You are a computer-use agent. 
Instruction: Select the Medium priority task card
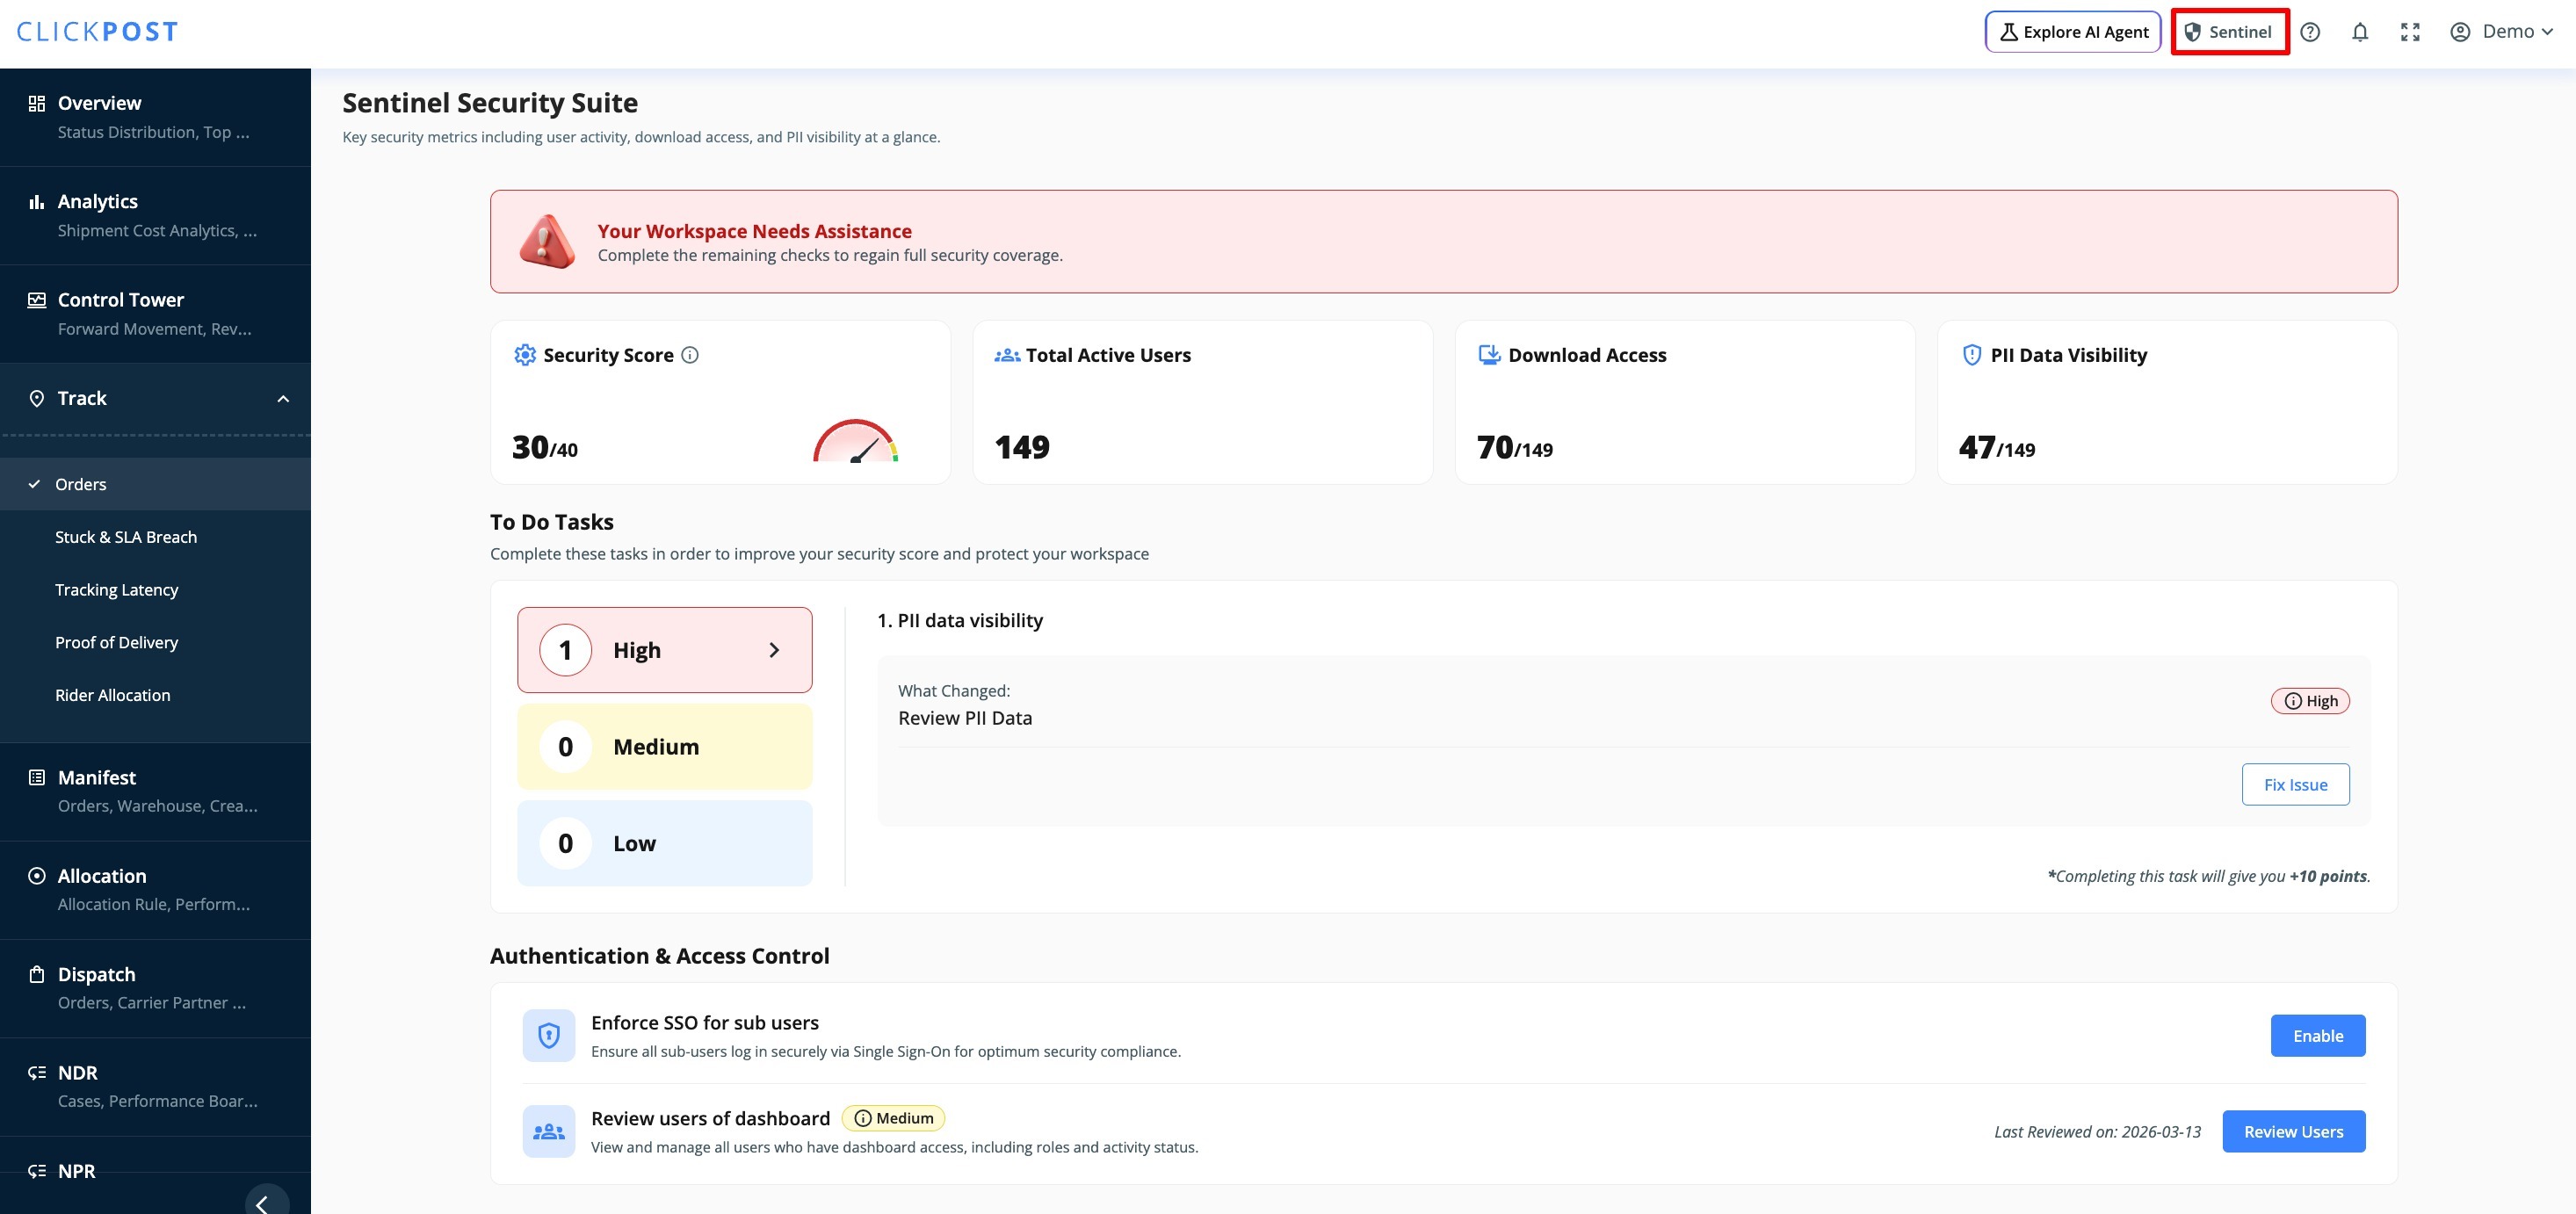point(665,747)
